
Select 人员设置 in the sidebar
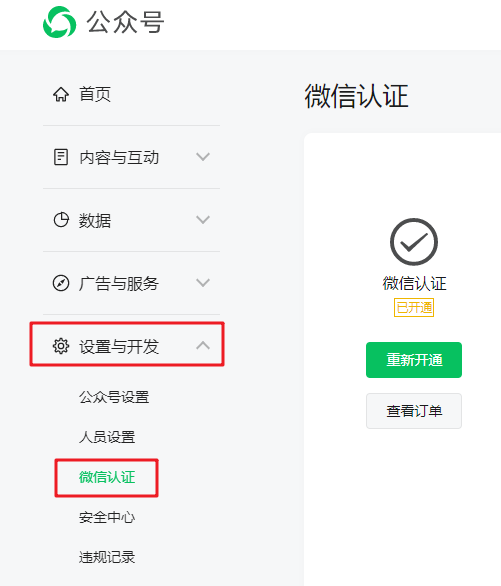point(107,437)
